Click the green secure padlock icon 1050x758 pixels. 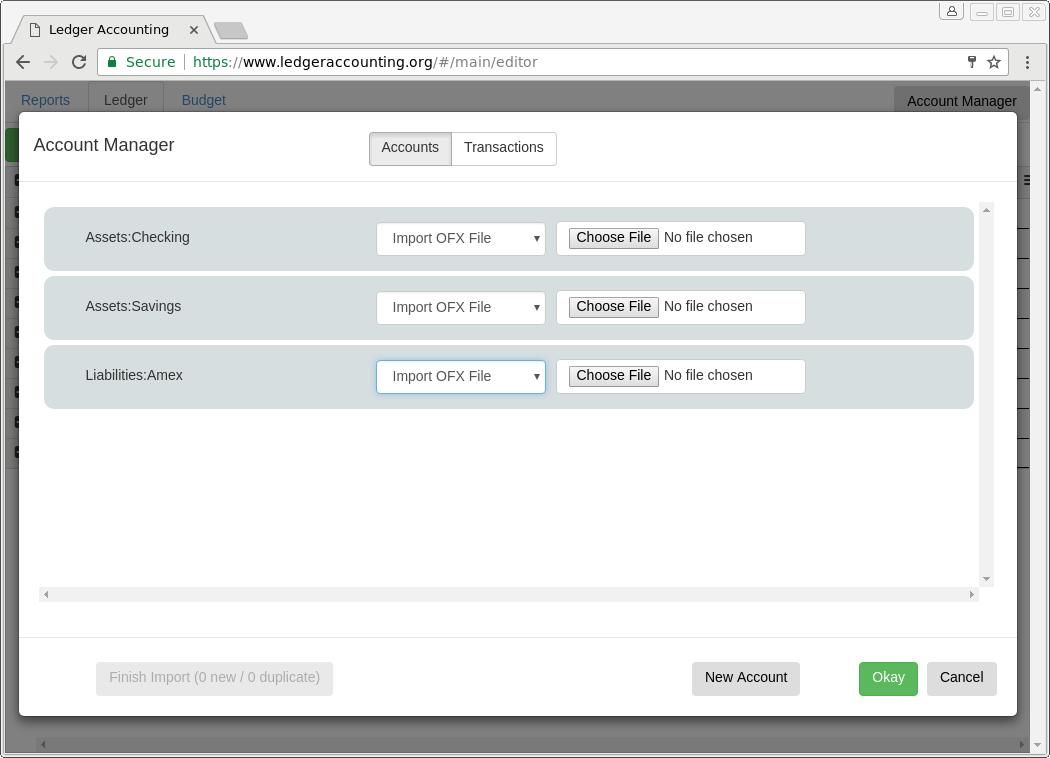pos(112,62)
